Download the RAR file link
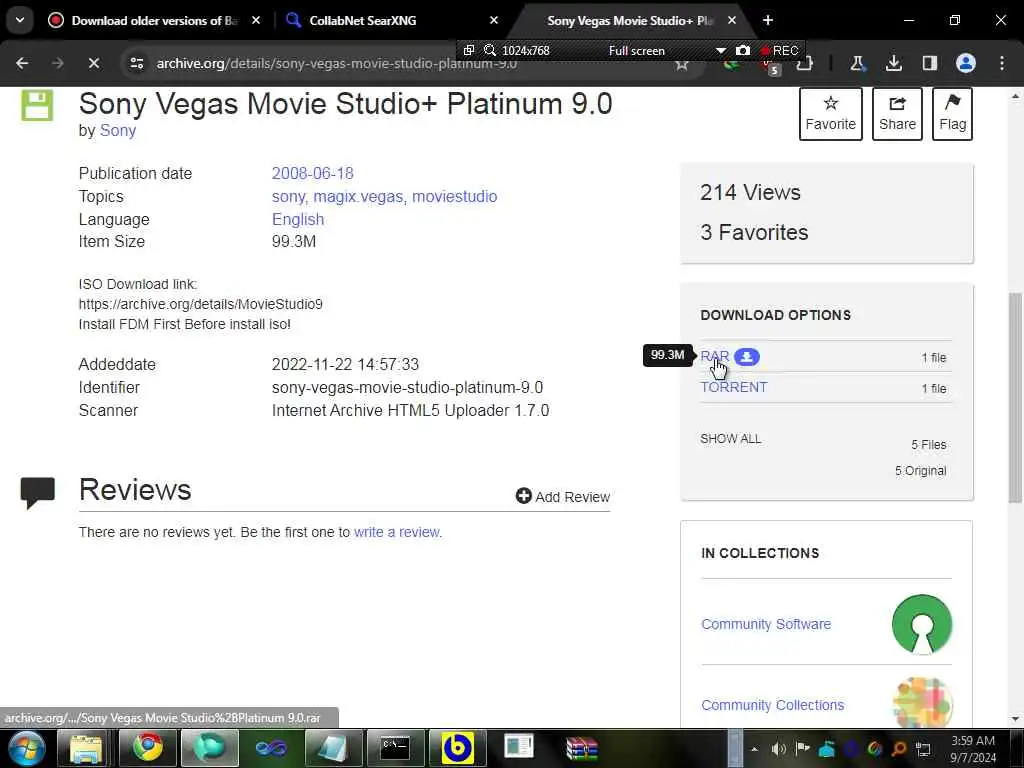This screenshot has height=768, width=1024. pyautogui.click(x=714, y=357)
